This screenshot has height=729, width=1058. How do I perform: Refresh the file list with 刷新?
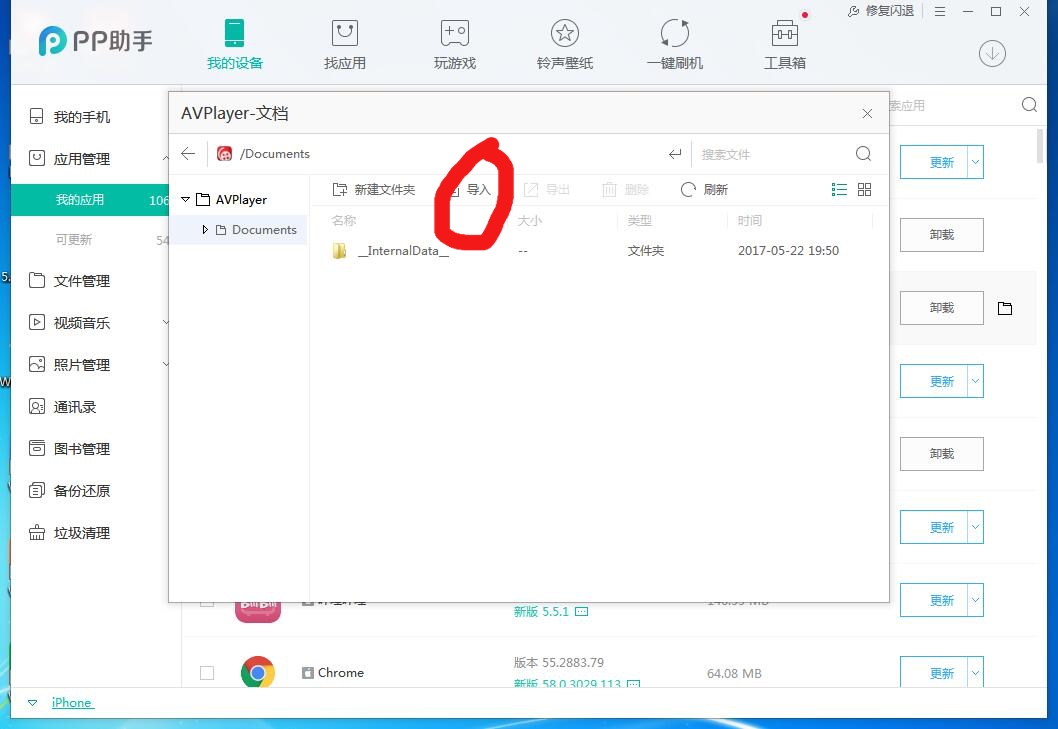coord(703,189)
